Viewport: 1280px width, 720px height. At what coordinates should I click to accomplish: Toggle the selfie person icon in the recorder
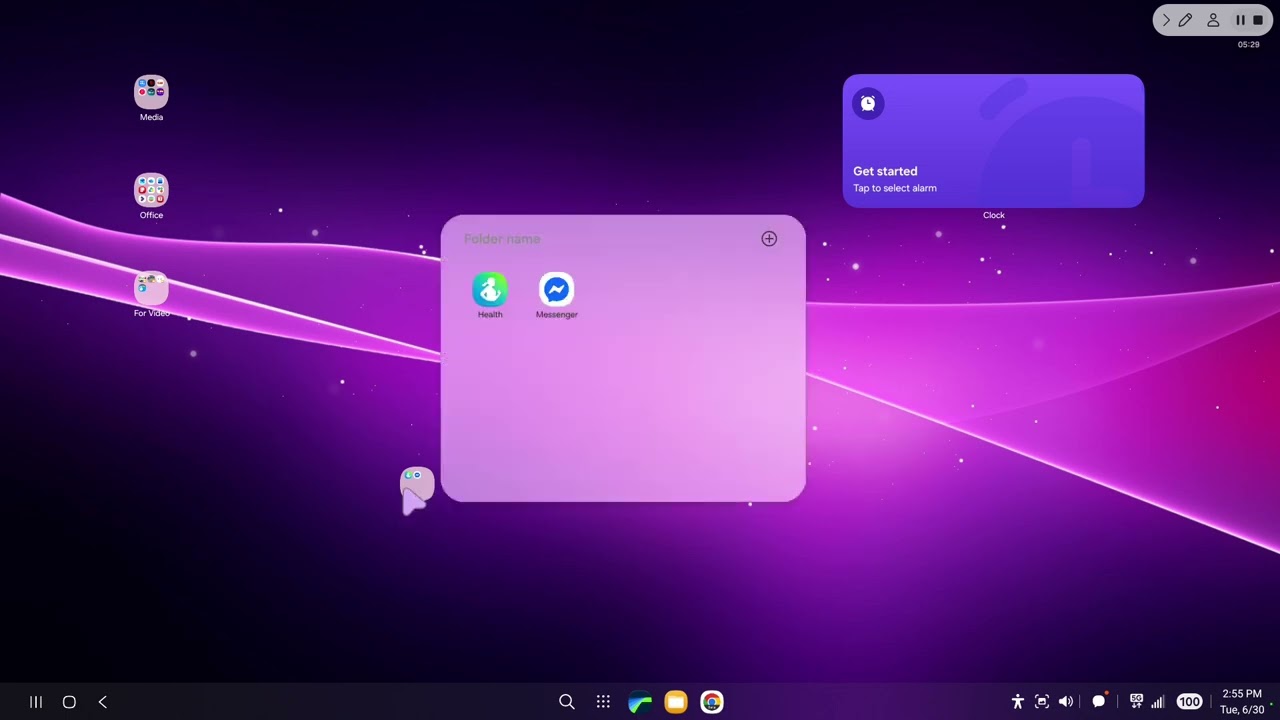[1213, 20]
